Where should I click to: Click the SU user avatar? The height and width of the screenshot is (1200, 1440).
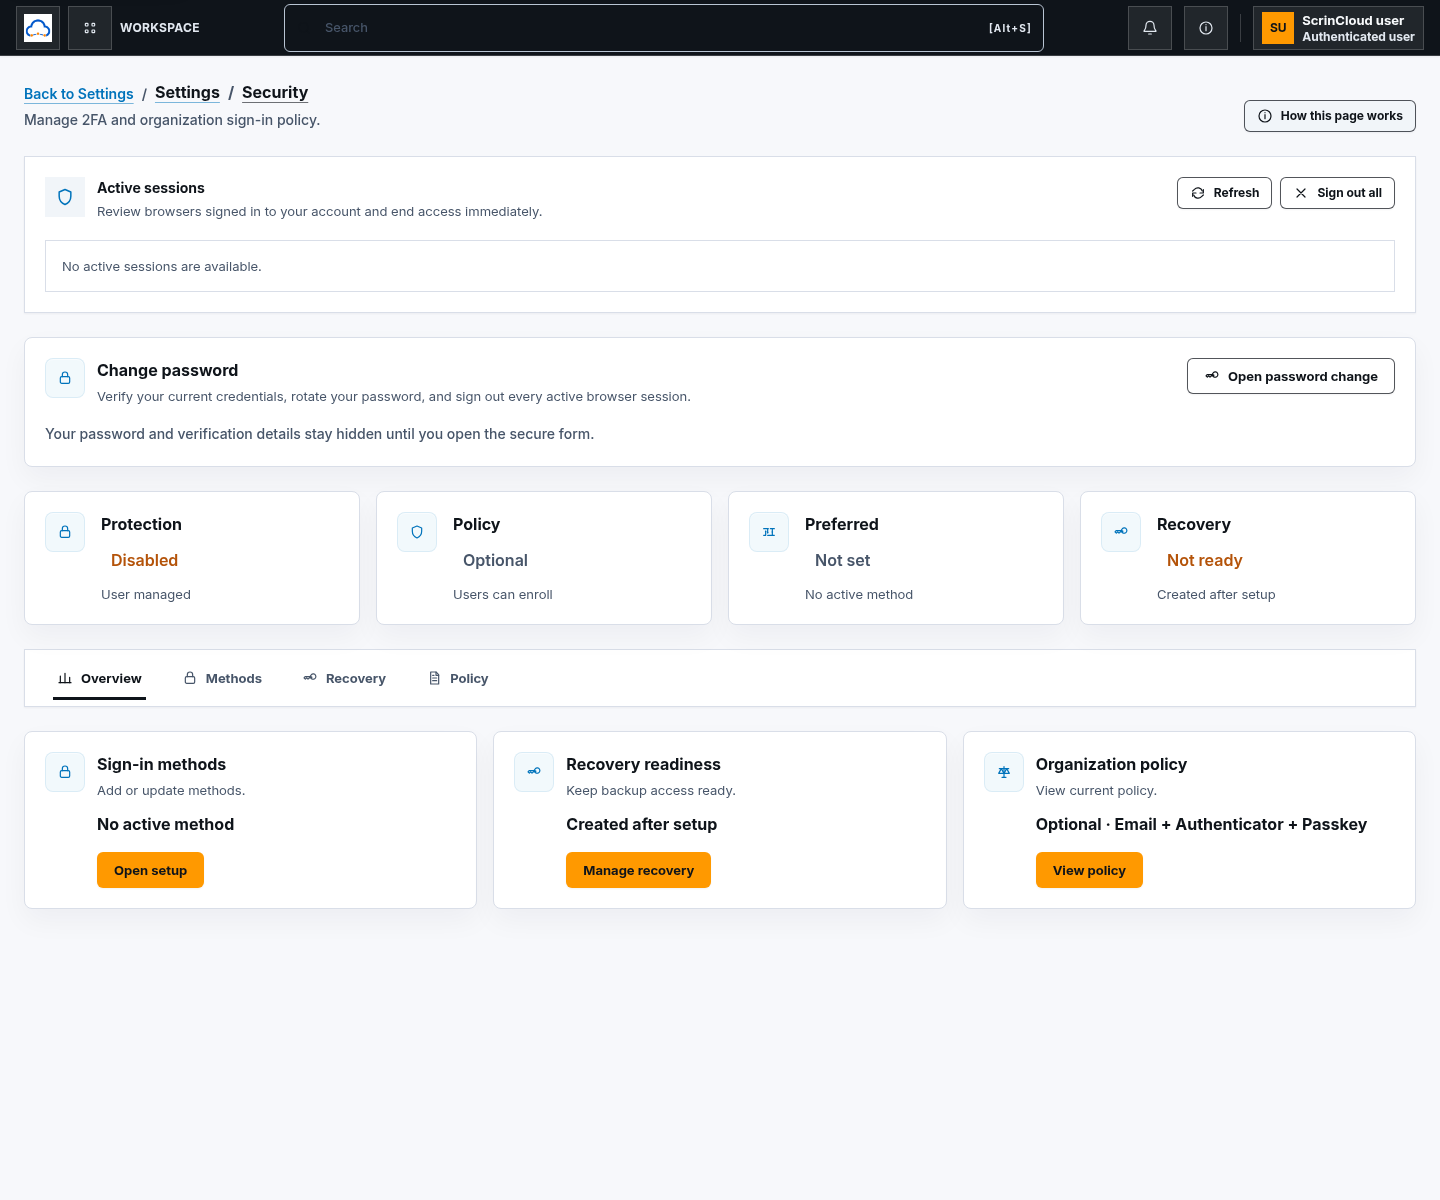(x=1278, y=28)
